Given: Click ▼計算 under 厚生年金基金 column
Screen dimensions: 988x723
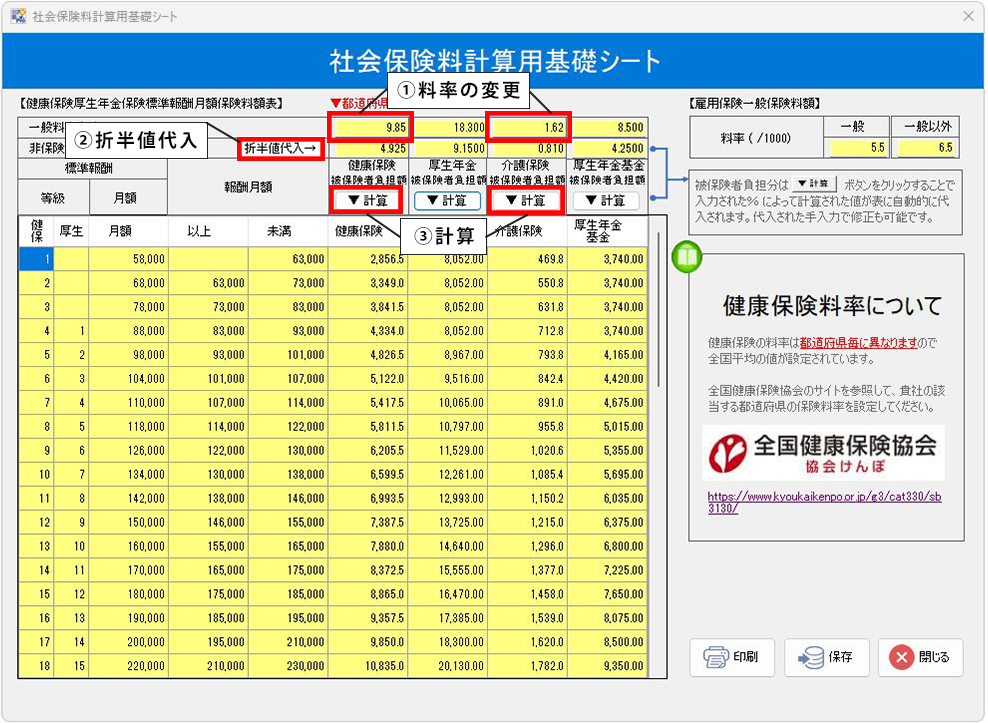Looking at the screenshot, I should [x=607, y=200].
